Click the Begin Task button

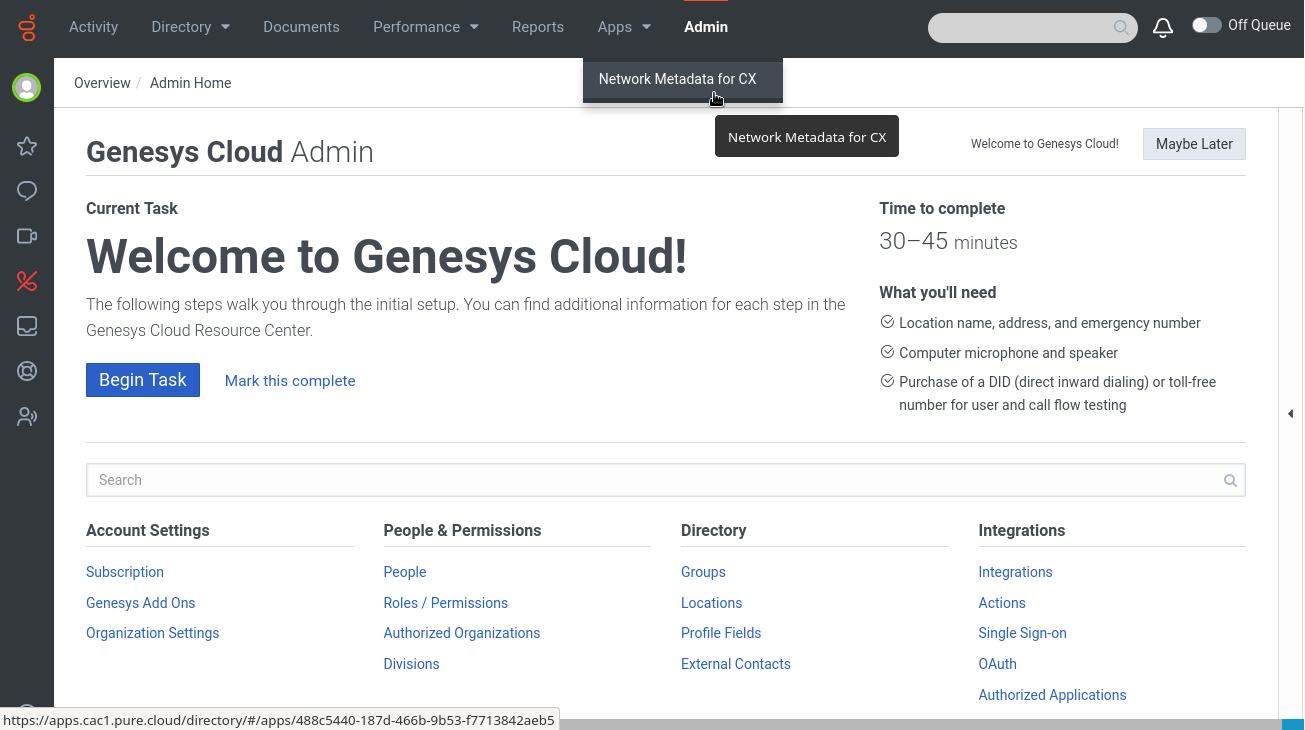tap(143, 380)
